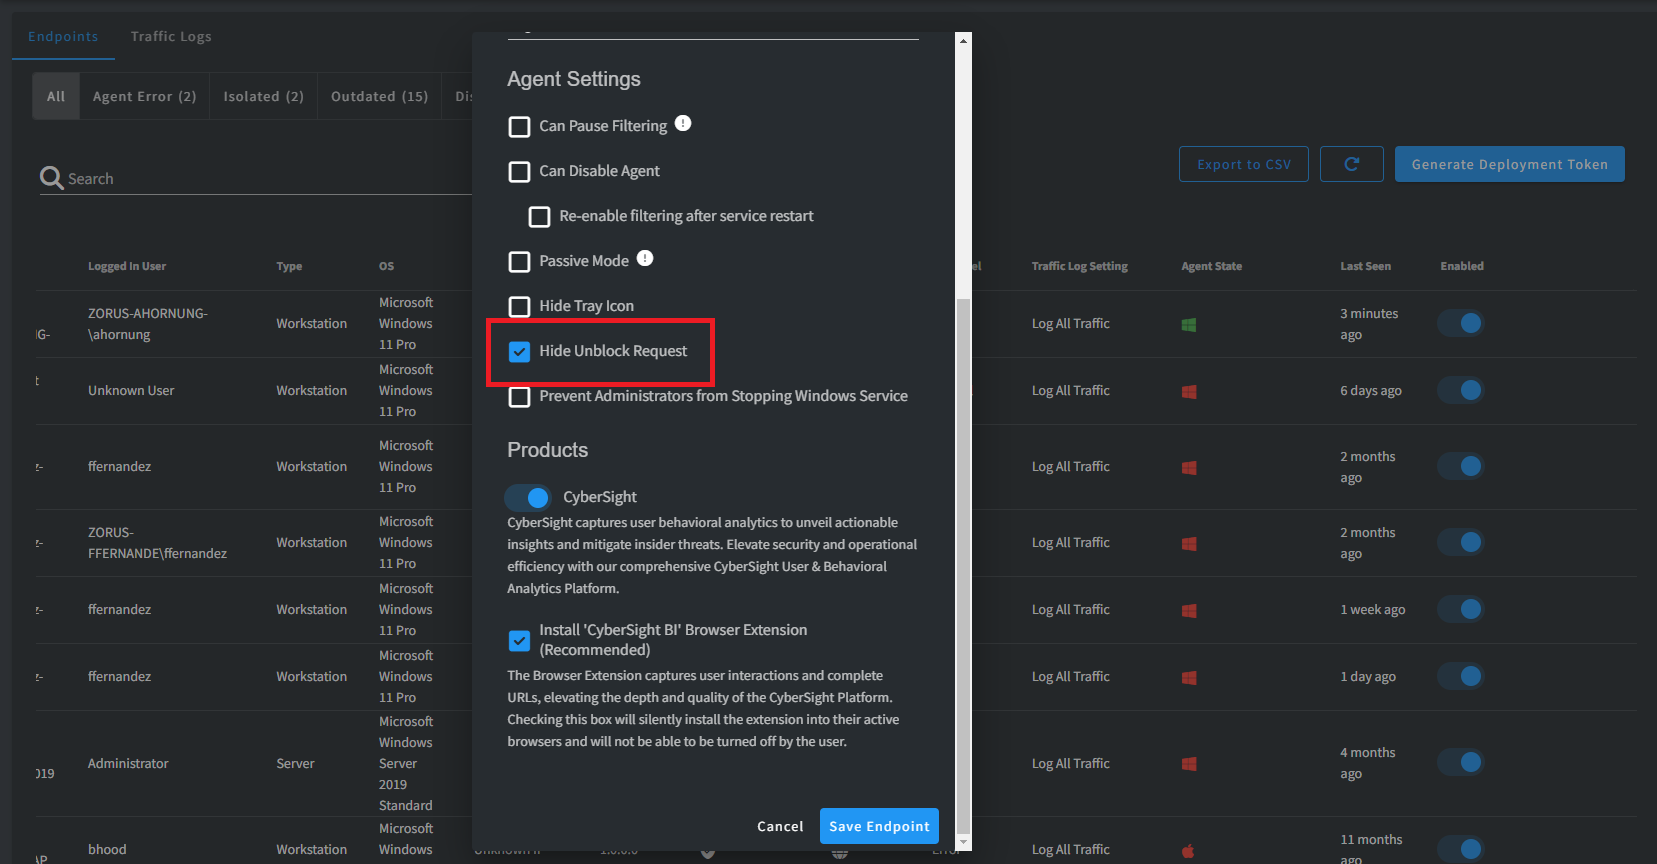Image resolution: width=1657 pixels, height=864 pixels.
Task: Switch to the Traffic Logs tab
Action: (171, 36)
